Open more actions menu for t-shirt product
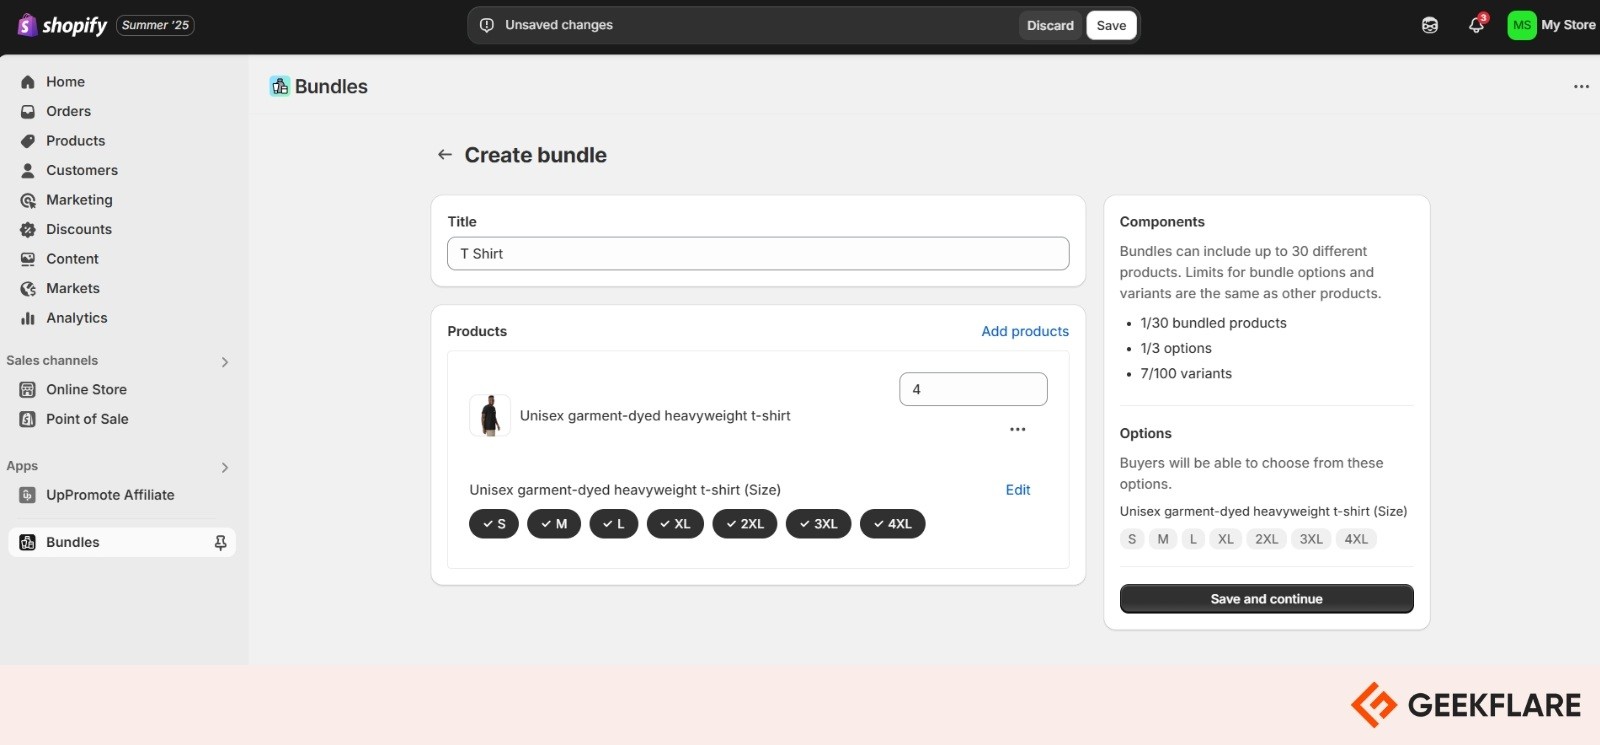The height and width of the screenshot is (745, 1600). (1018, 429)
